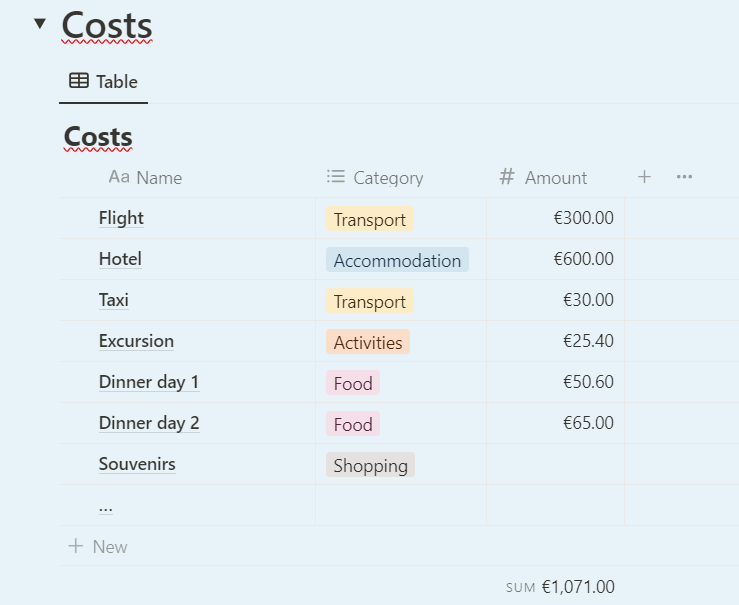Screen dimensions: 739x605
Task: Open the Amount column header options
Action: (544, 178)
